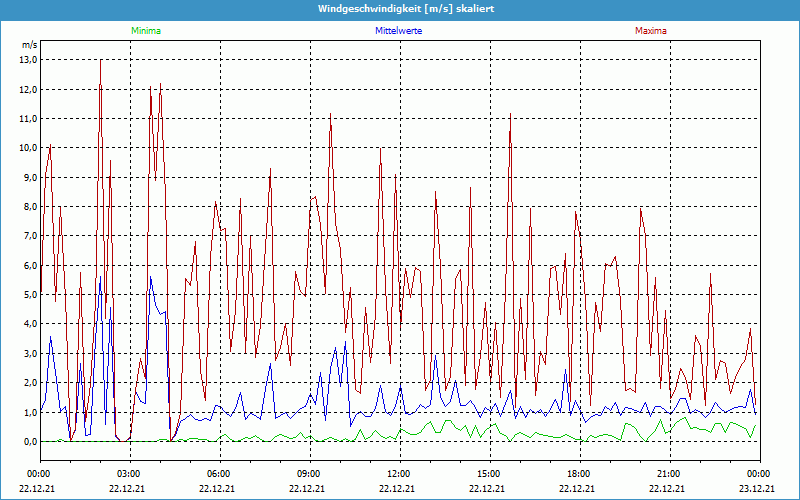Click the 23.12.21 date label
Viewport: 800px width, 500px height.
[x=759, y=489]
